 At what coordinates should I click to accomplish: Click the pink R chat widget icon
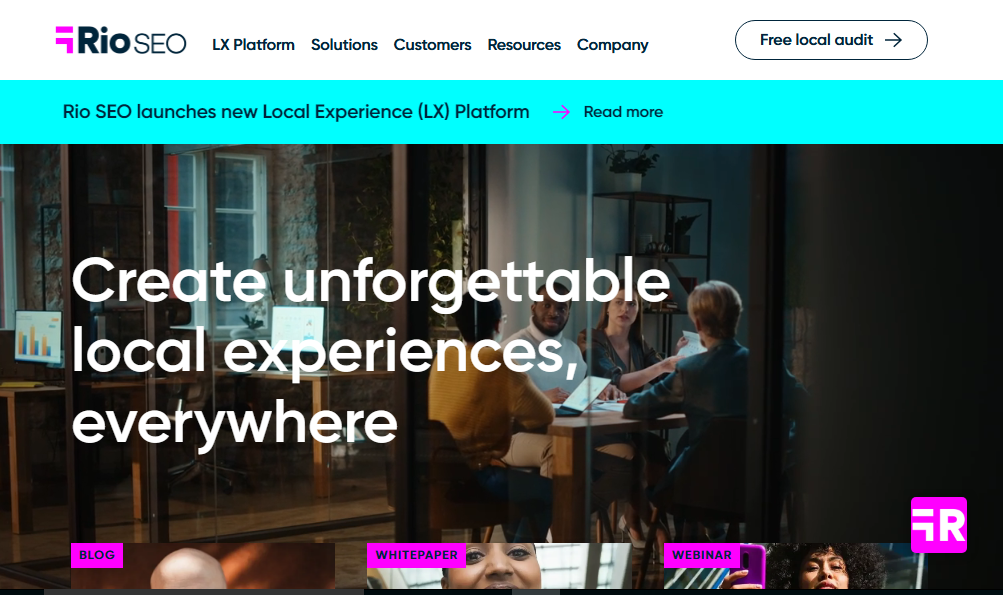(x=938, y=525)
